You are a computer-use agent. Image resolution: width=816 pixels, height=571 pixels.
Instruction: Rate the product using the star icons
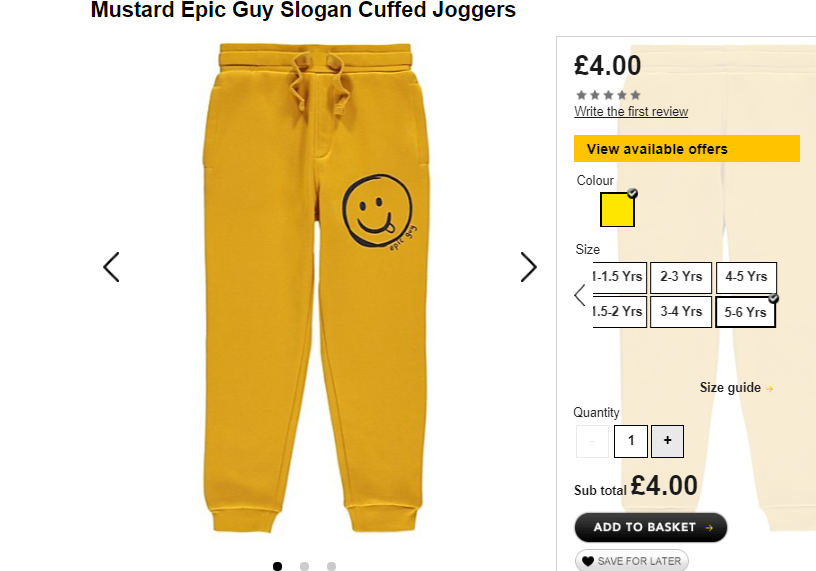pos(608,95)
